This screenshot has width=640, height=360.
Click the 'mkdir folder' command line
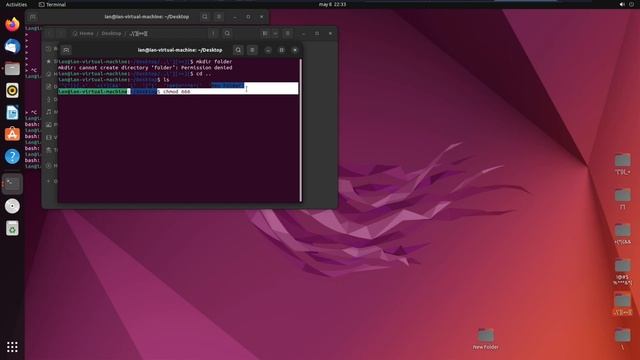point(145,62)
